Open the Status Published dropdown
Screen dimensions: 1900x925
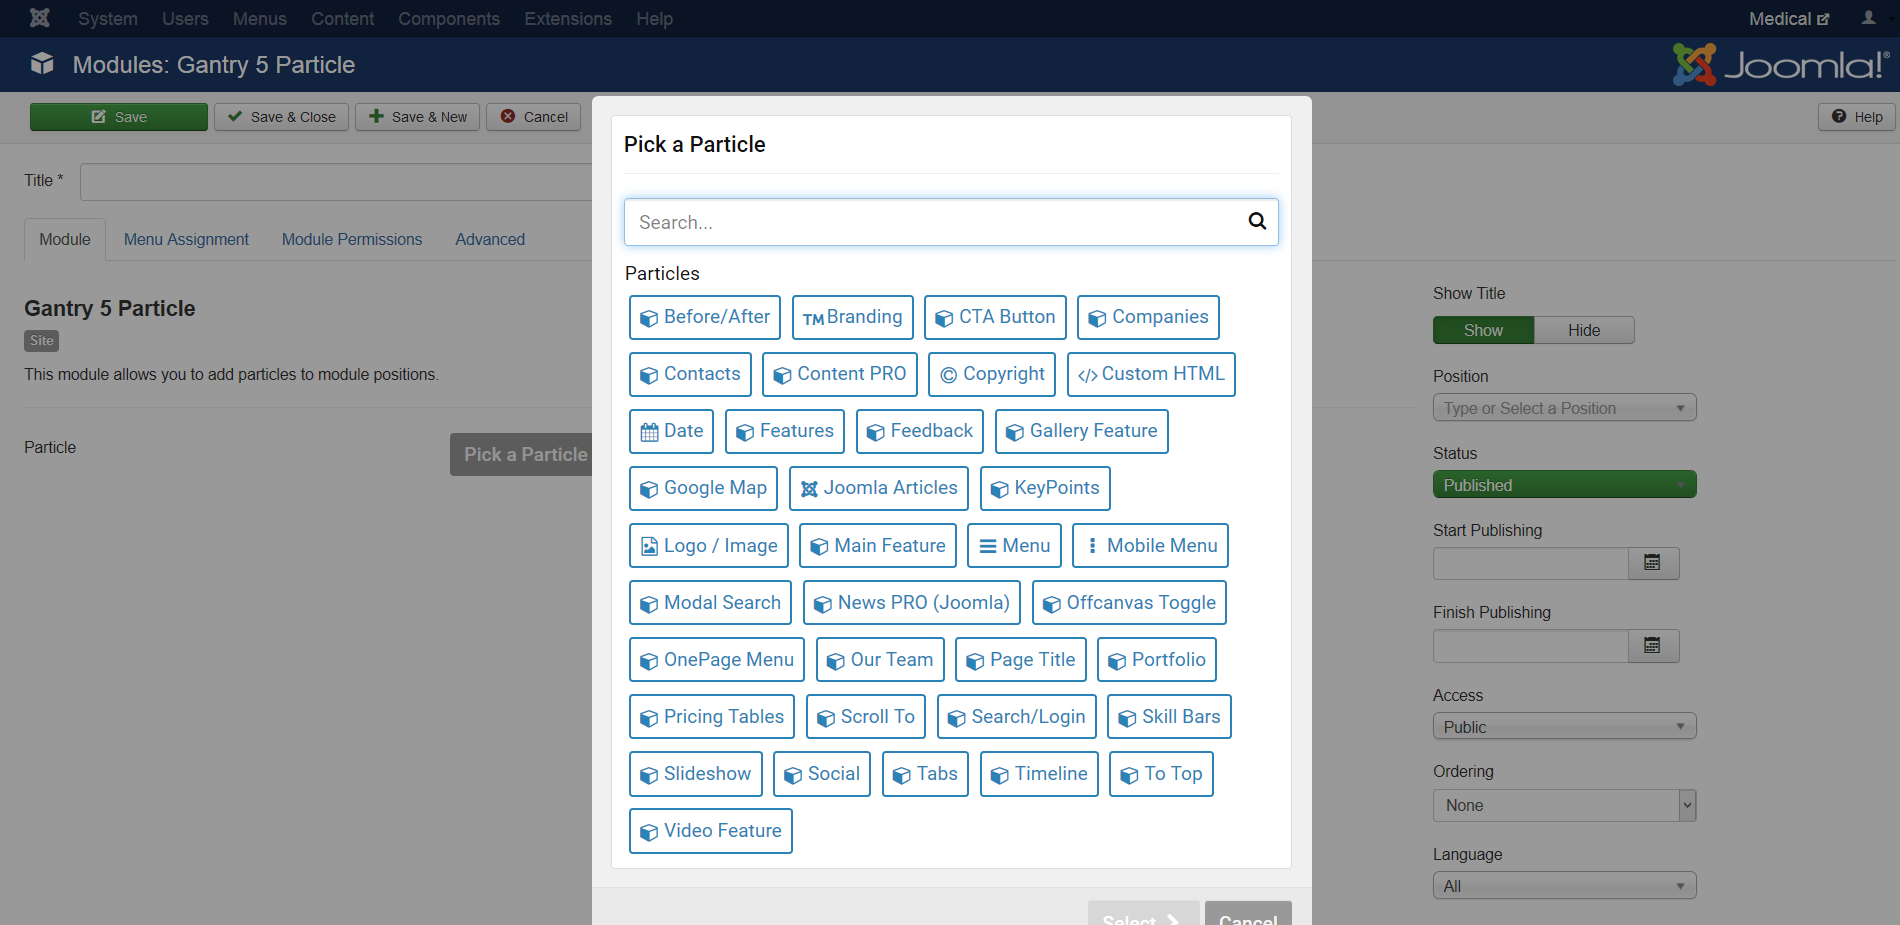(1564, 485)
